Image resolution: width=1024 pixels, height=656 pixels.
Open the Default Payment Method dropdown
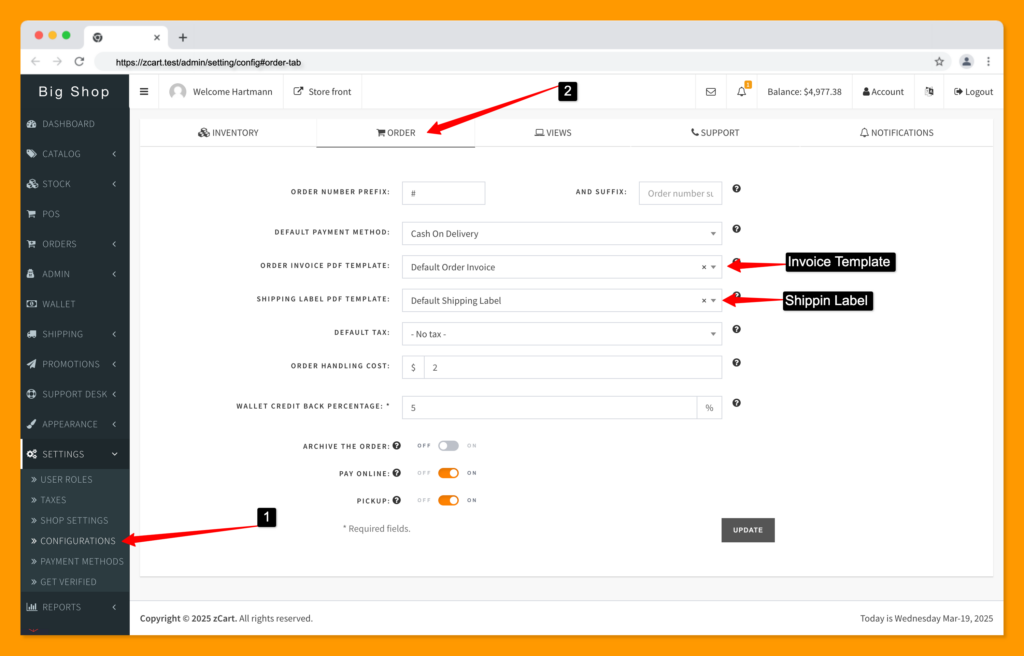560,231
